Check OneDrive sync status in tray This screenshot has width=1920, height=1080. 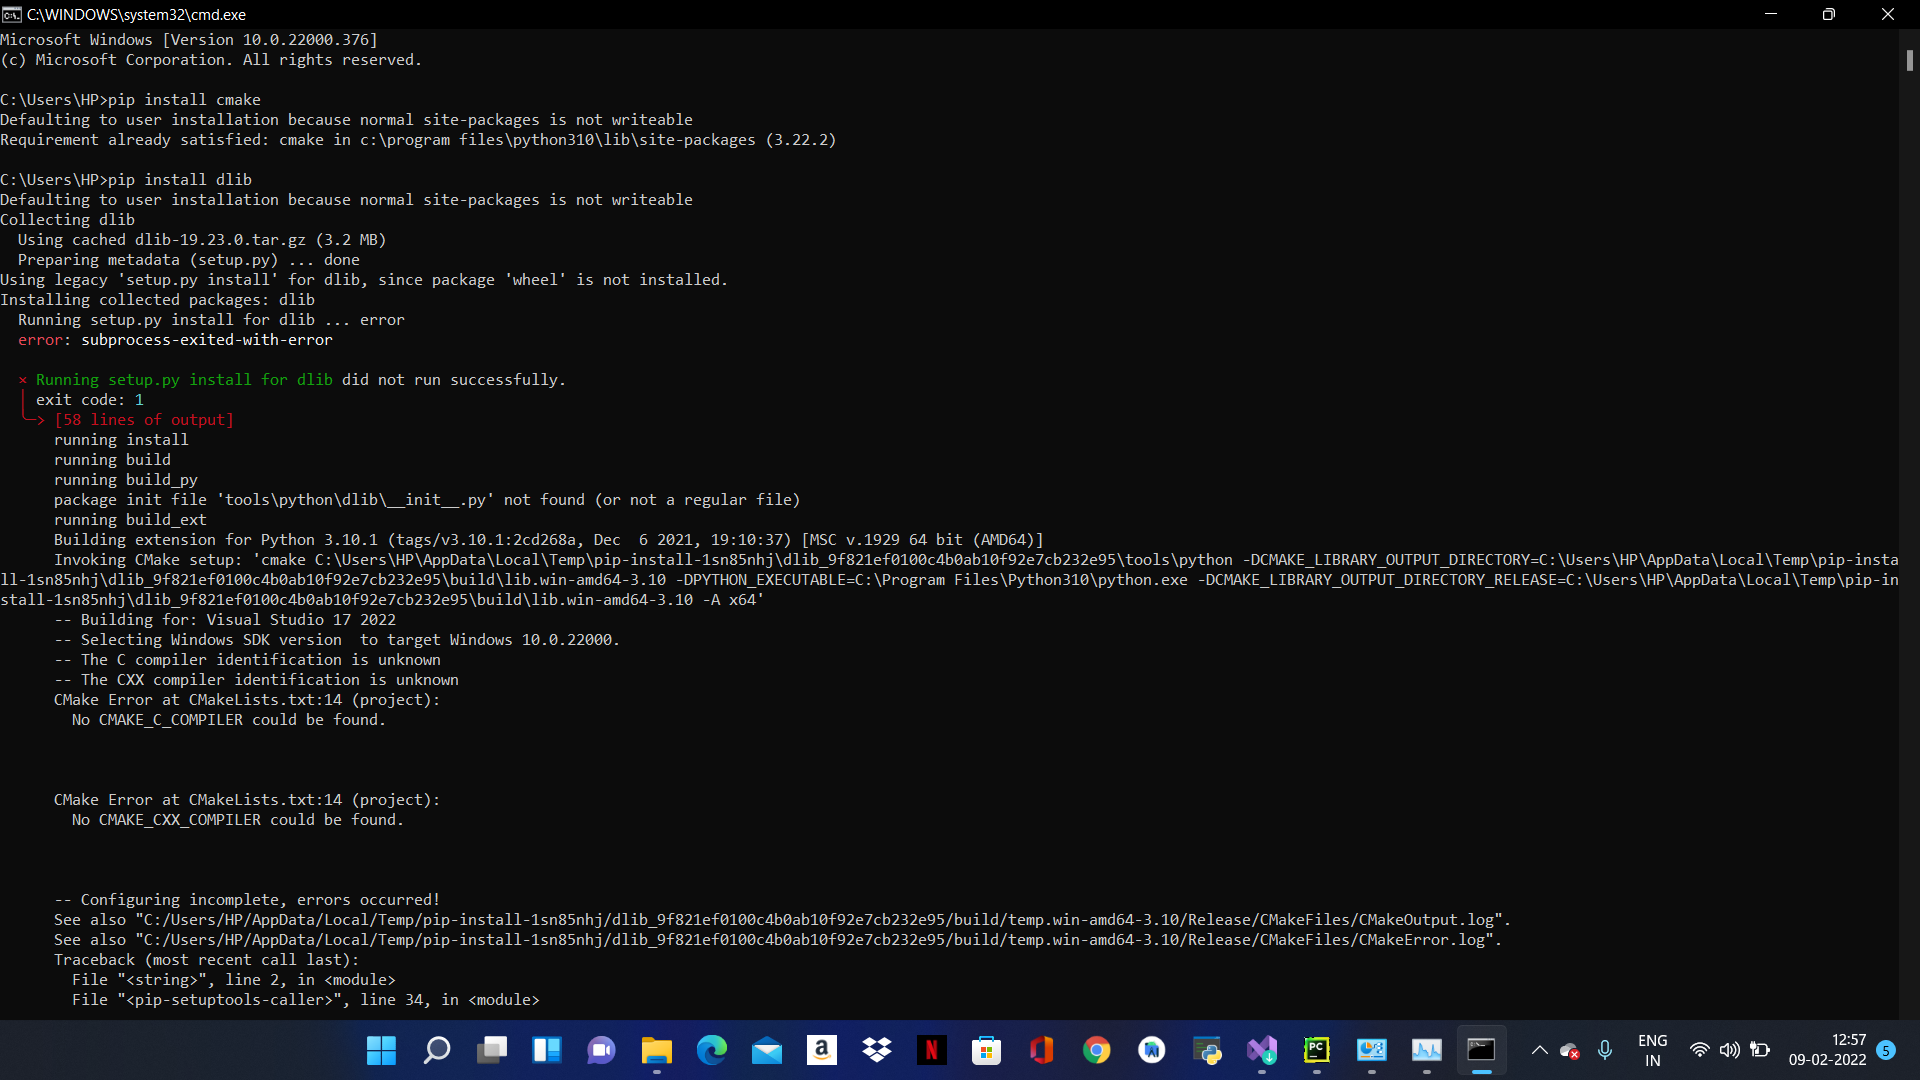(x=1568, y=1050)
